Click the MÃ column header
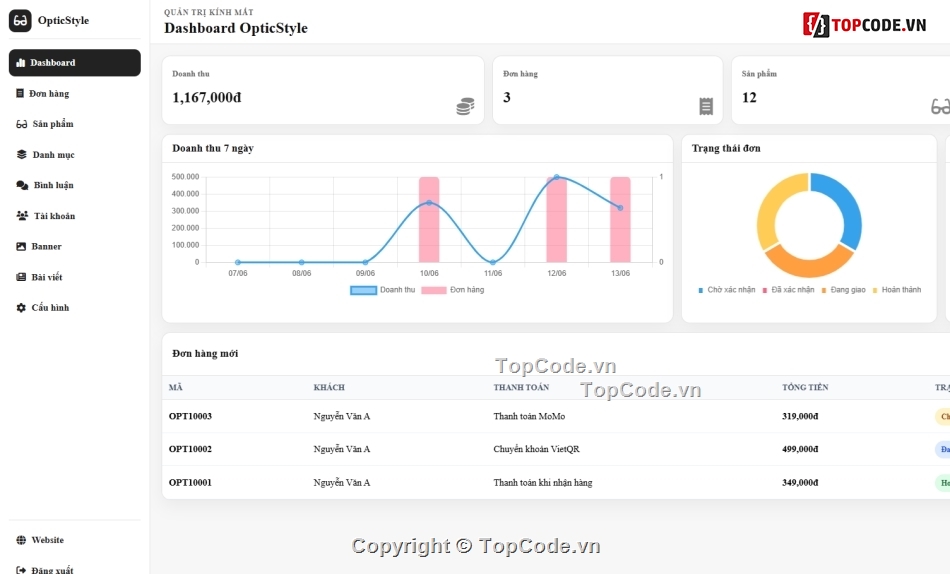The image size is (950, 574). pos(176,387)
